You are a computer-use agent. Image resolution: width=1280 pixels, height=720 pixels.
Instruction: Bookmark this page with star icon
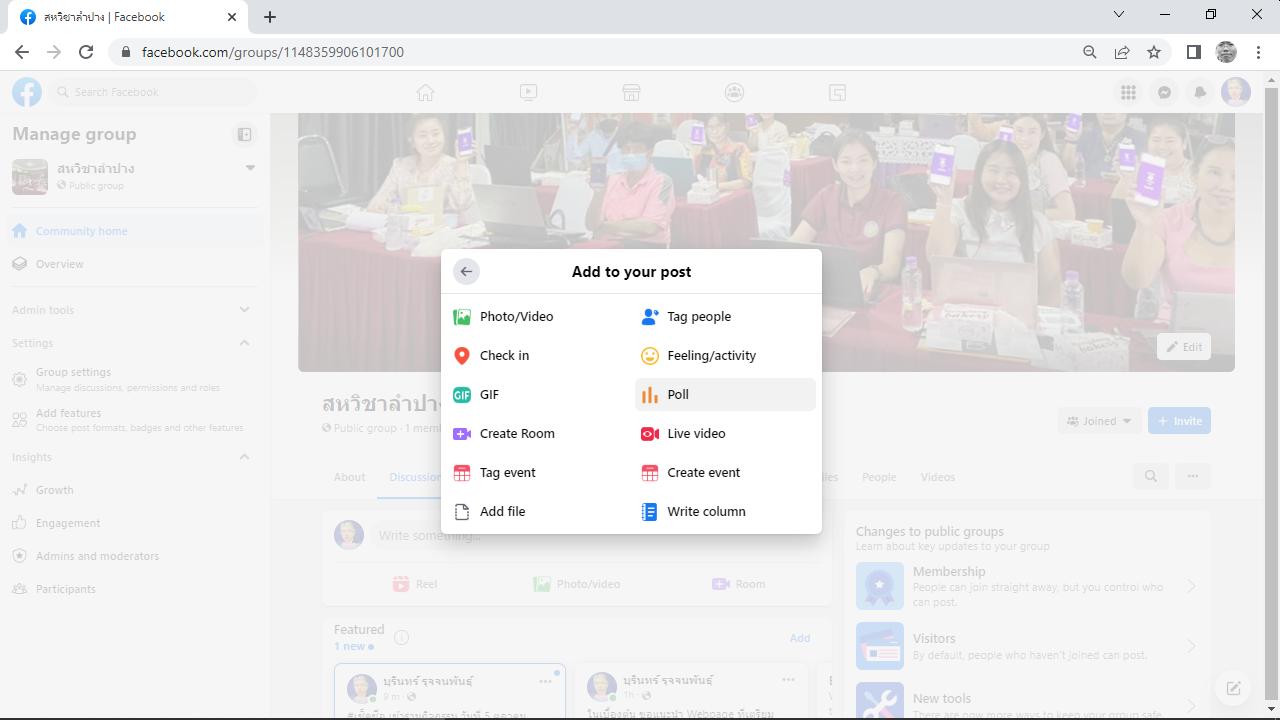point(1154,52)
